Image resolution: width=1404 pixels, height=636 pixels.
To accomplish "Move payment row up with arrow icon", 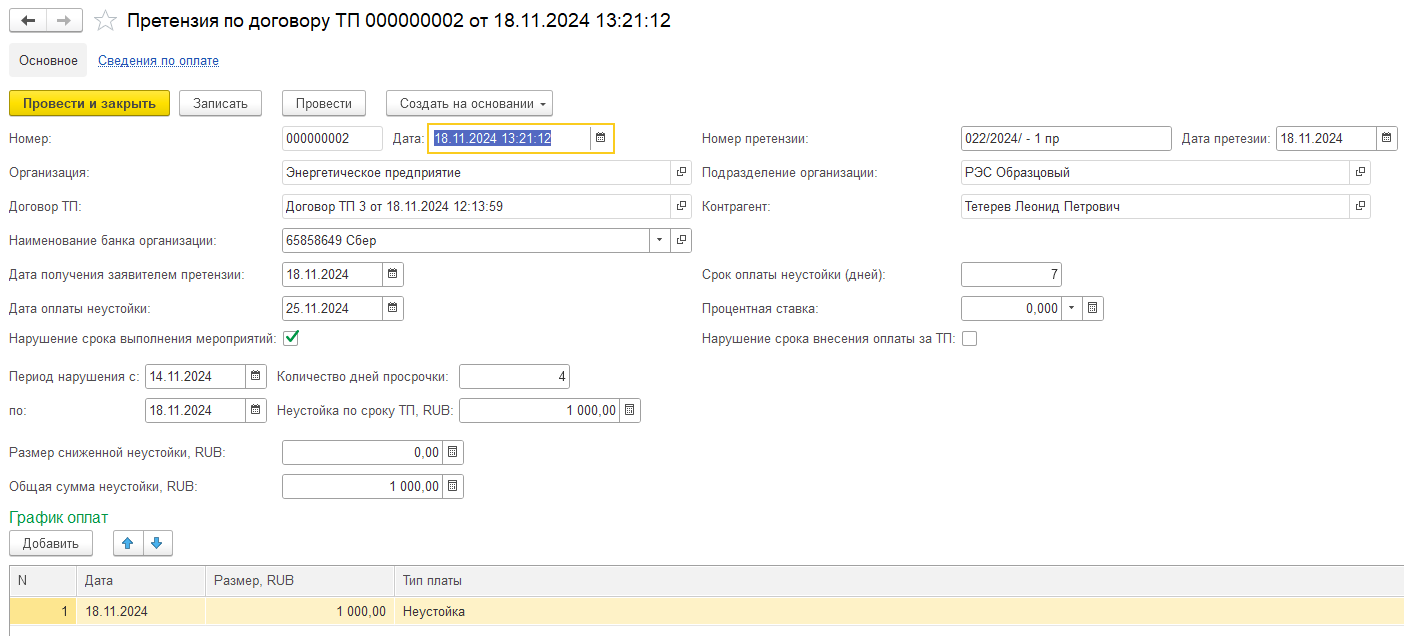I will pyautogui.click(x=127, y=543).
